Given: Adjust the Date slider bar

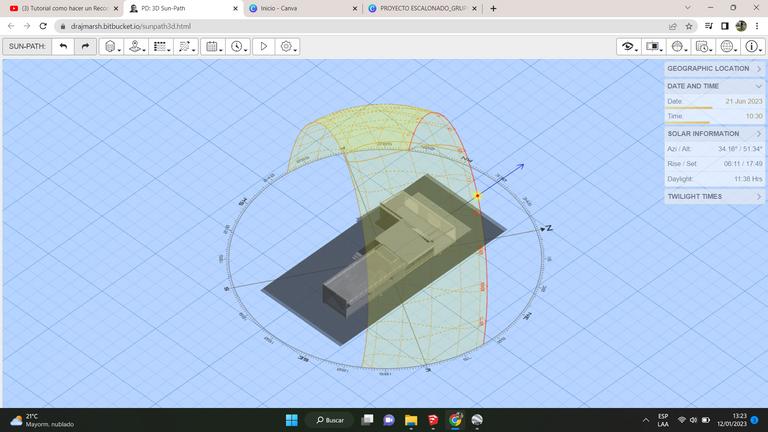Looking at the screenshot, I should 689,108.
